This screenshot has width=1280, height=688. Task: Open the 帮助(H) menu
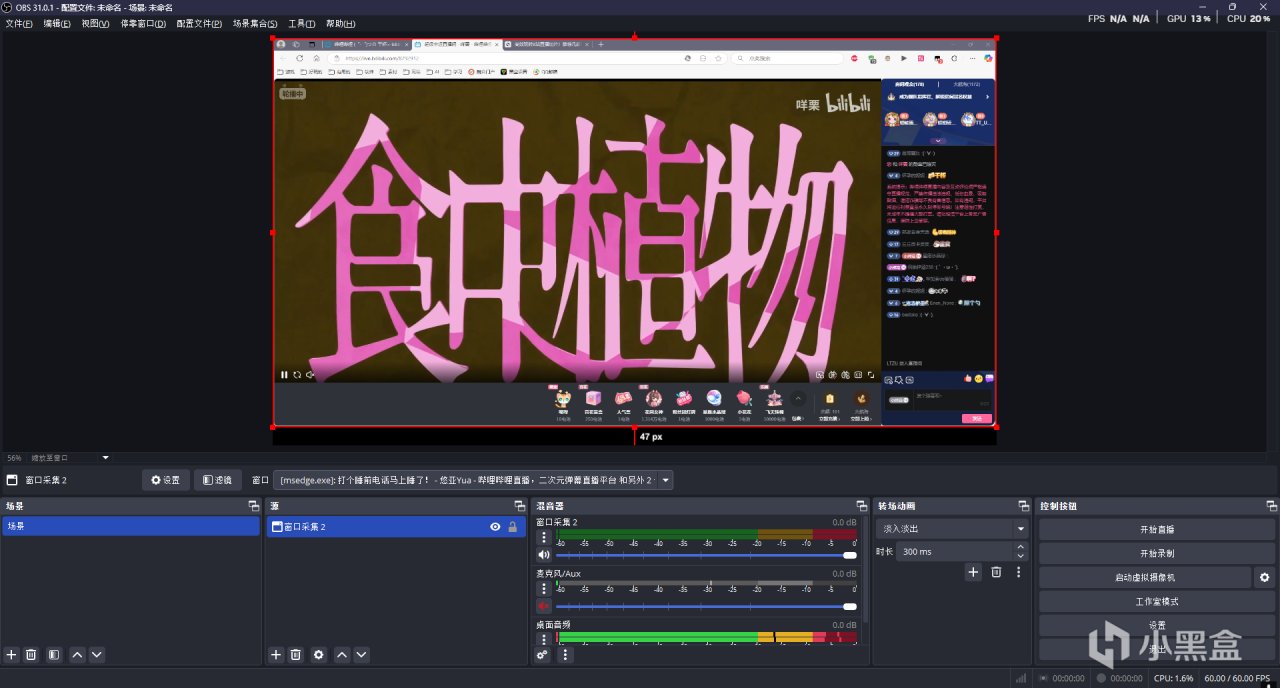pos(341,23)
